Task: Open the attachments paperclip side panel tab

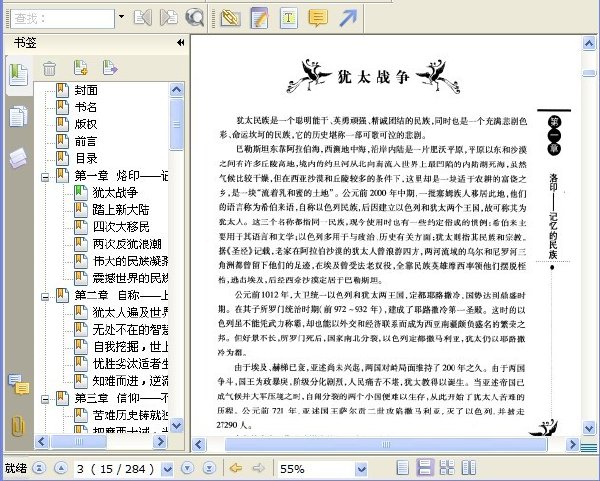Action: click(18, 425)
